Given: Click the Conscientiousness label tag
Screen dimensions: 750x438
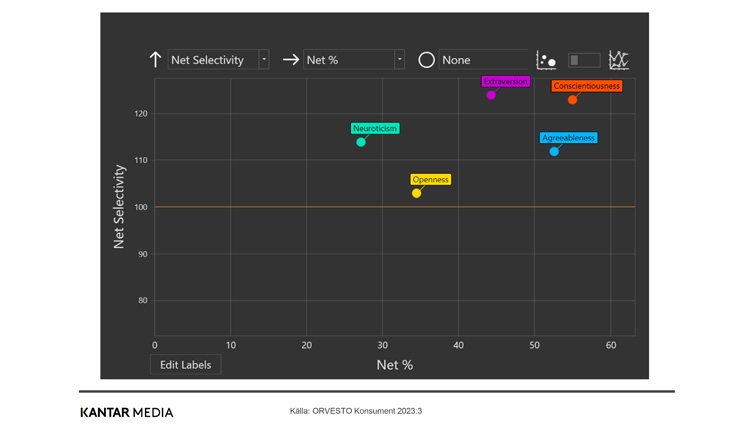Looking at the screenshot, I should click(587, 86).
